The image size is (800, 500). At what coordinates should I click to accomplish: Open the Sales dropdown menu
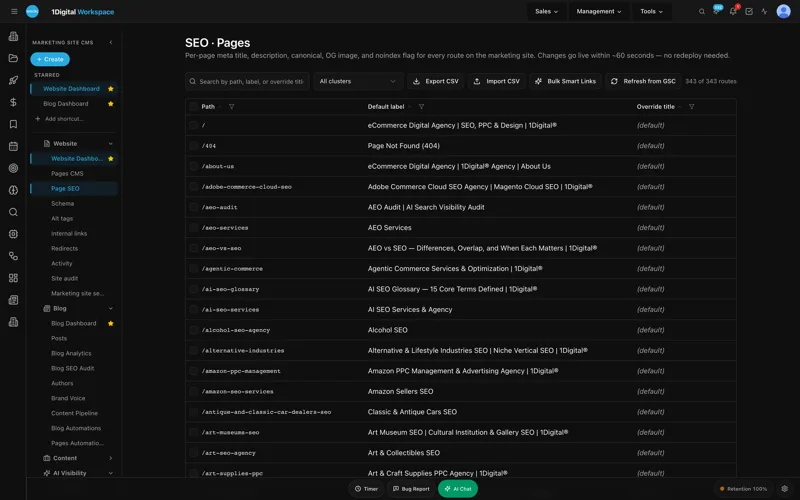pyautogui.click(x=546, y=11)
